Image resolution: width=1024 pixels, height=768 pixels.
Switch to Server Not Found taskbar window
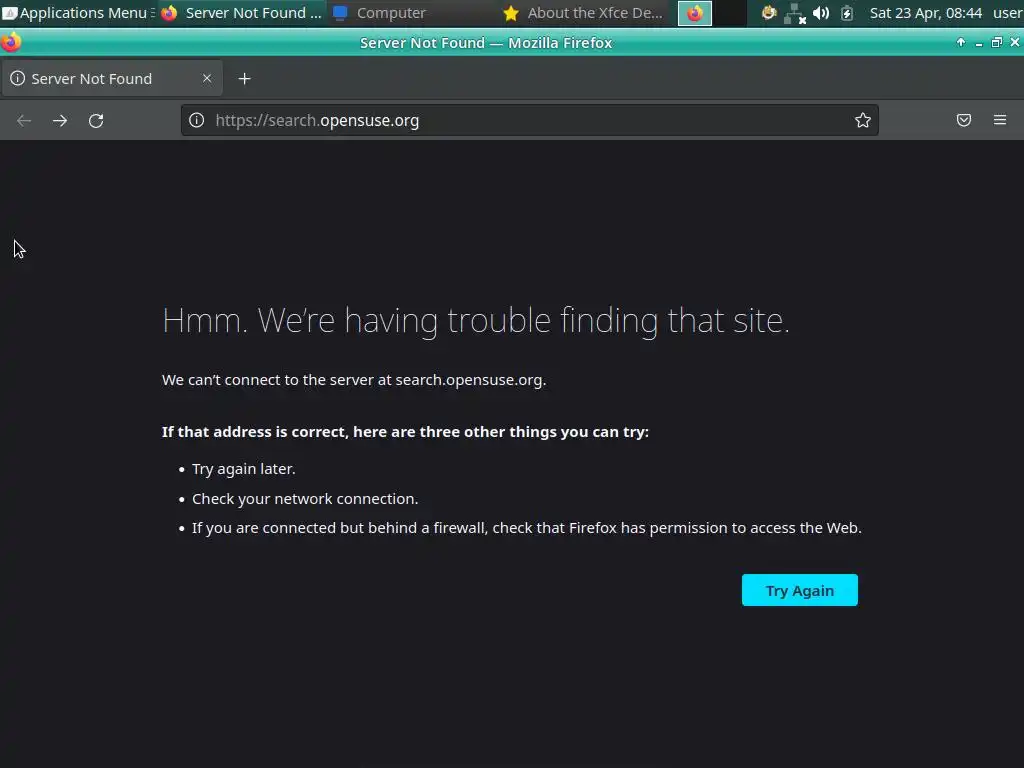click(x=242, y=13)
